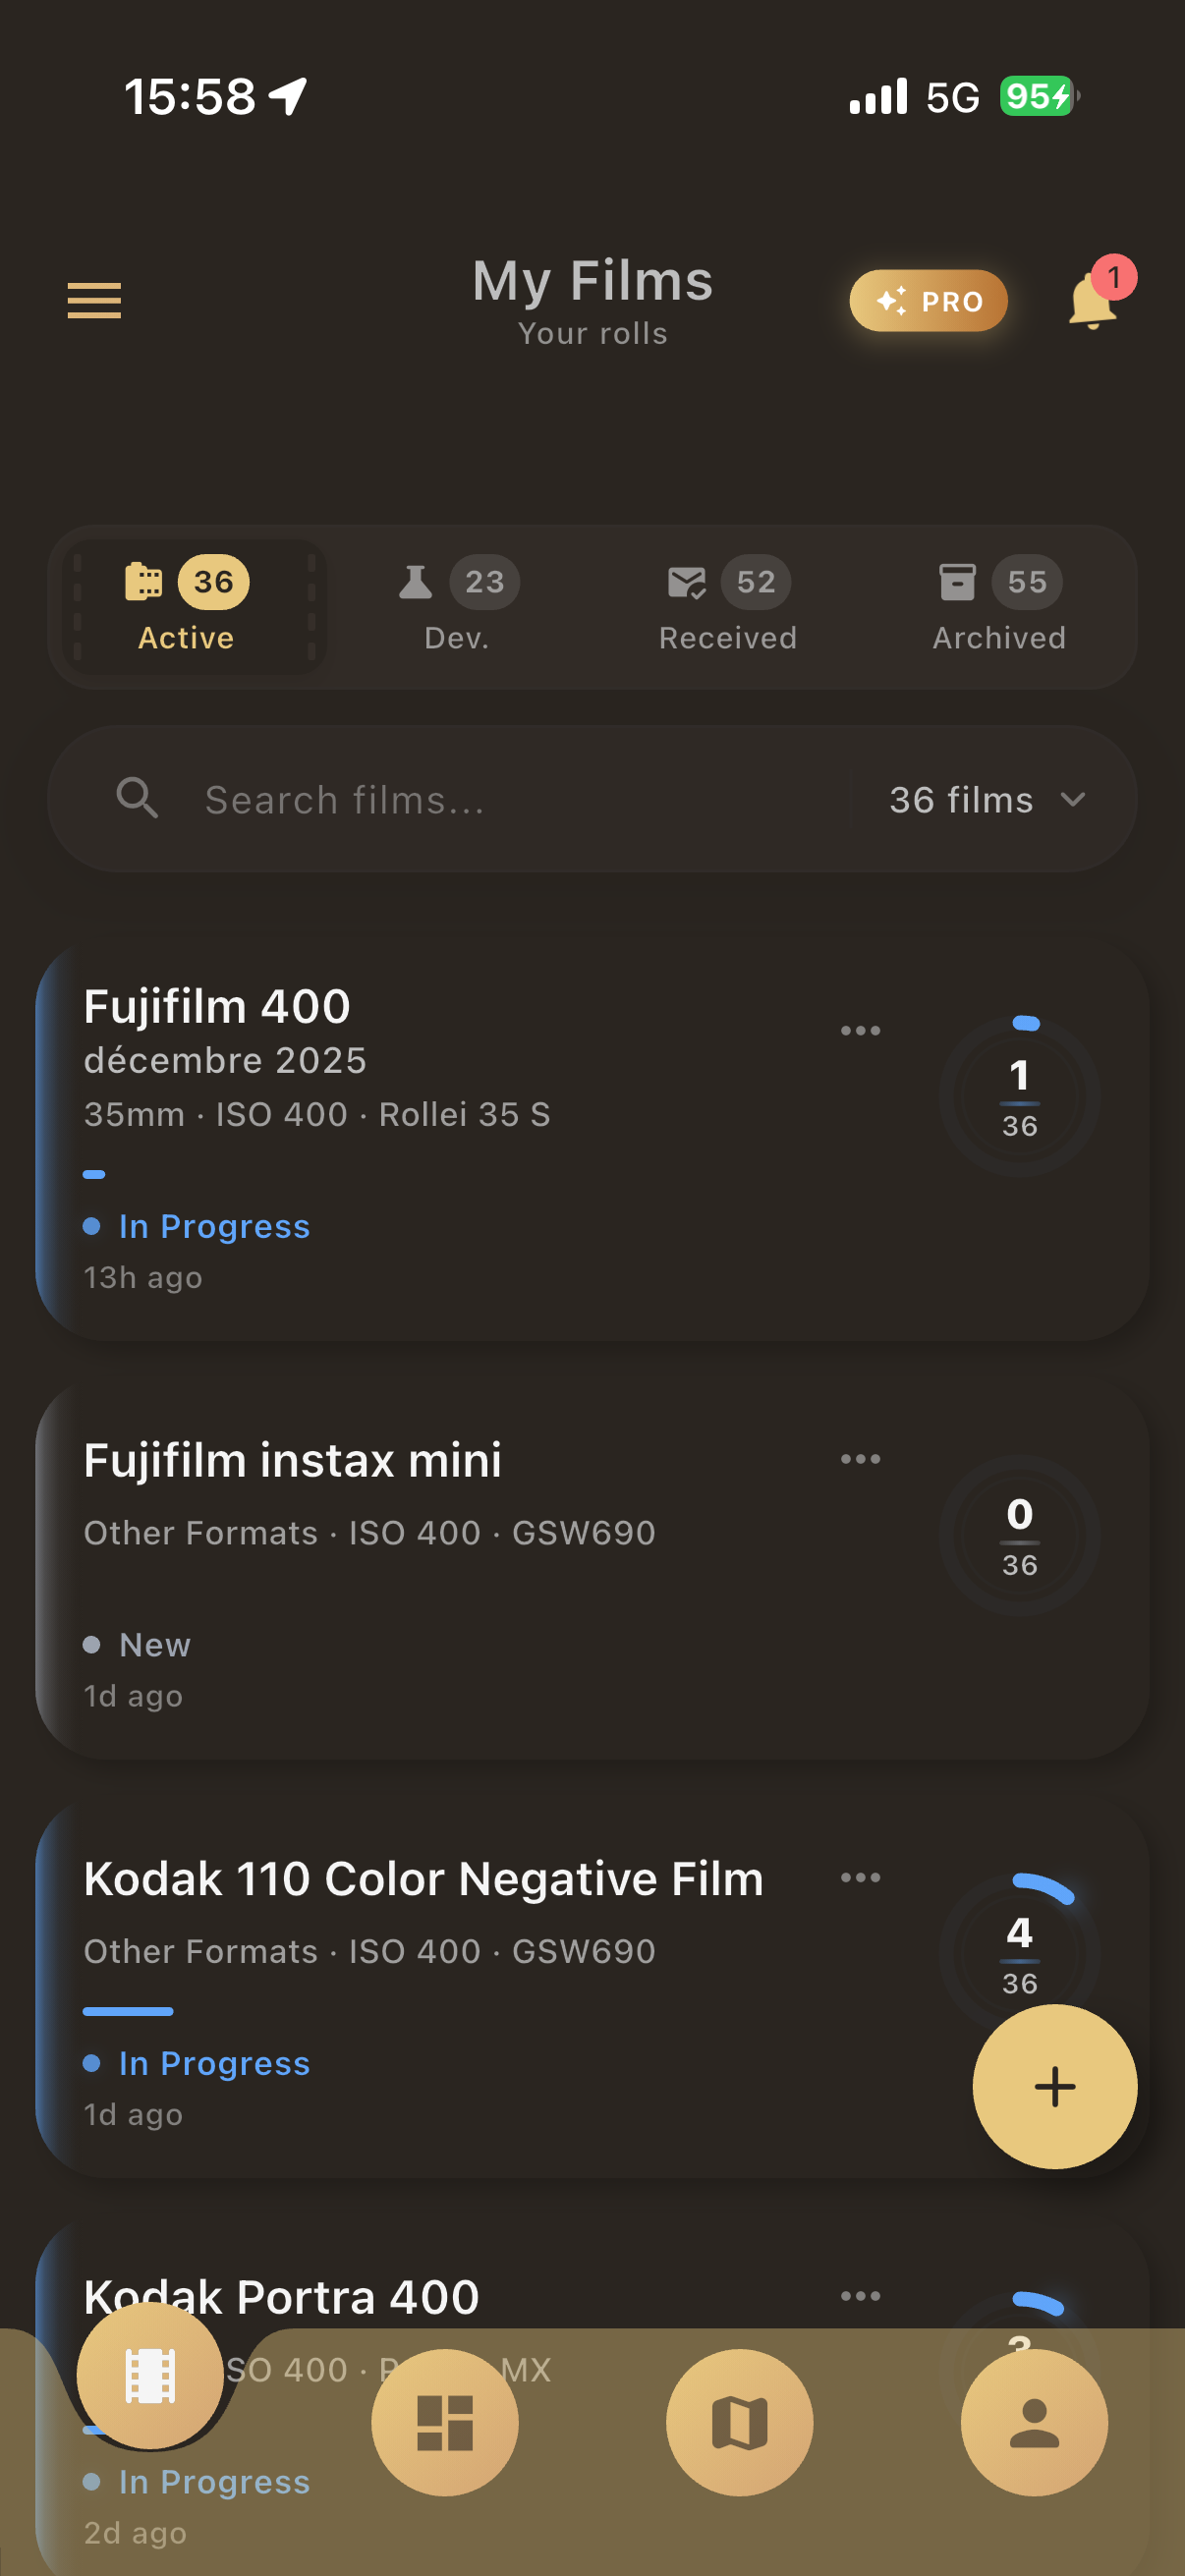
Task: Expand the 36 films dropdown
Action: [987, 800]
